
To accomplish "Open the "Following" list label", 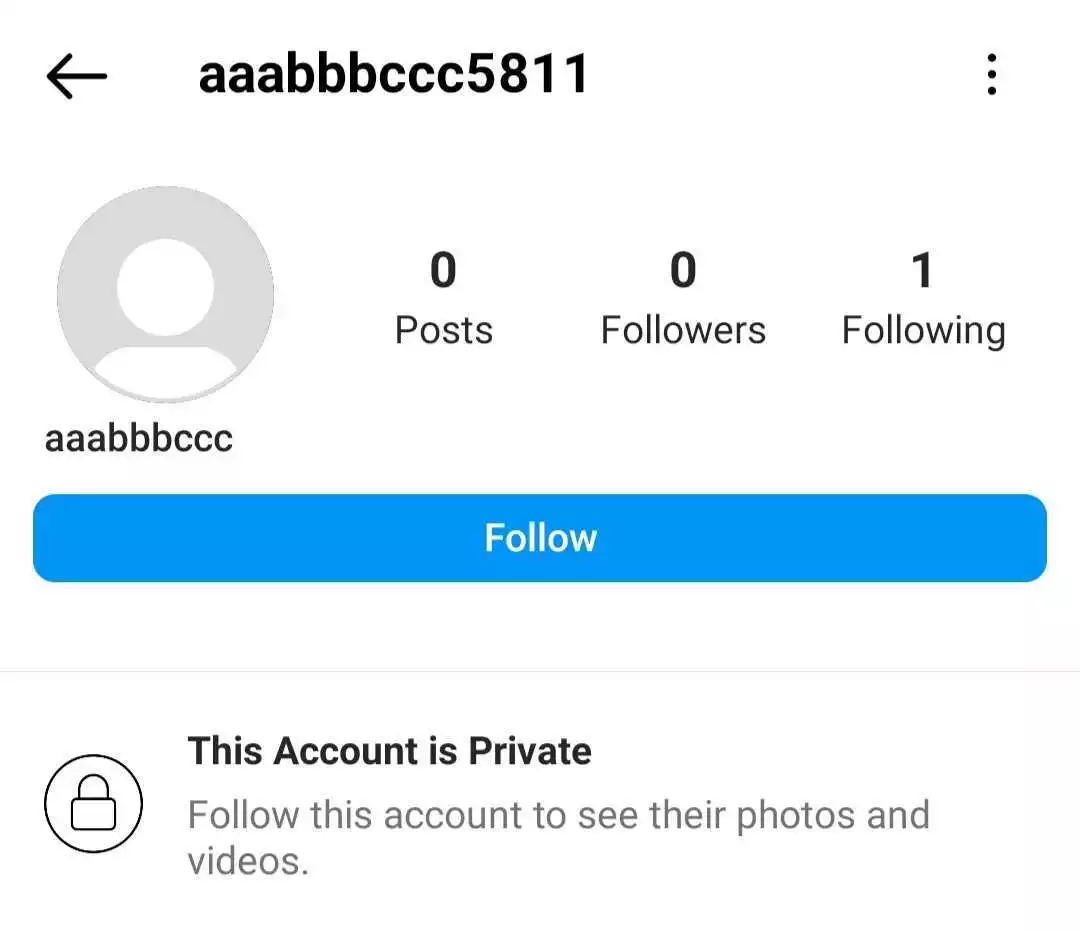I will click(923, 330).
